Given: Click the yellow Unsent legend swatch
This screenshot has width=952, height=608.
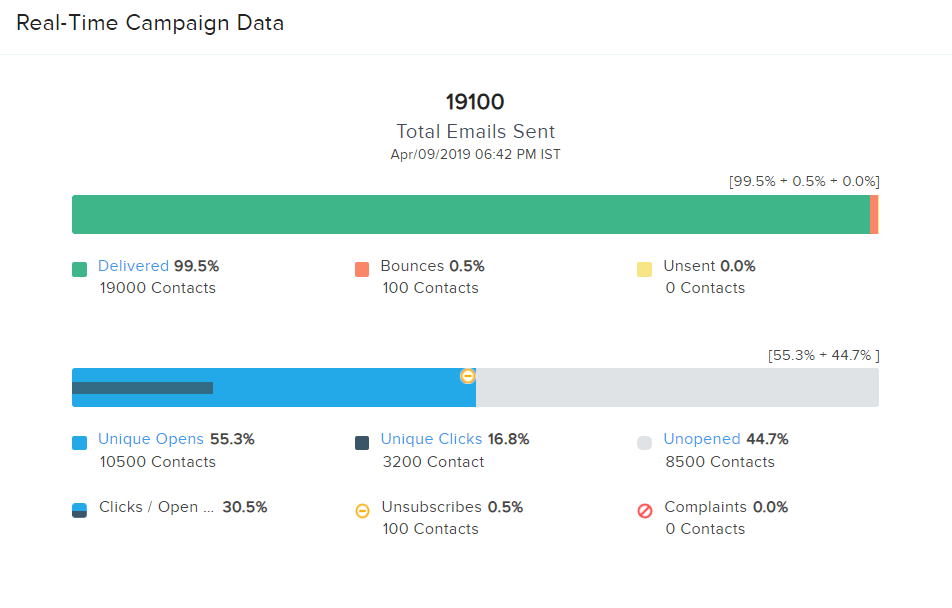Looking at the screenshot, I should click(x=645, y=269).
